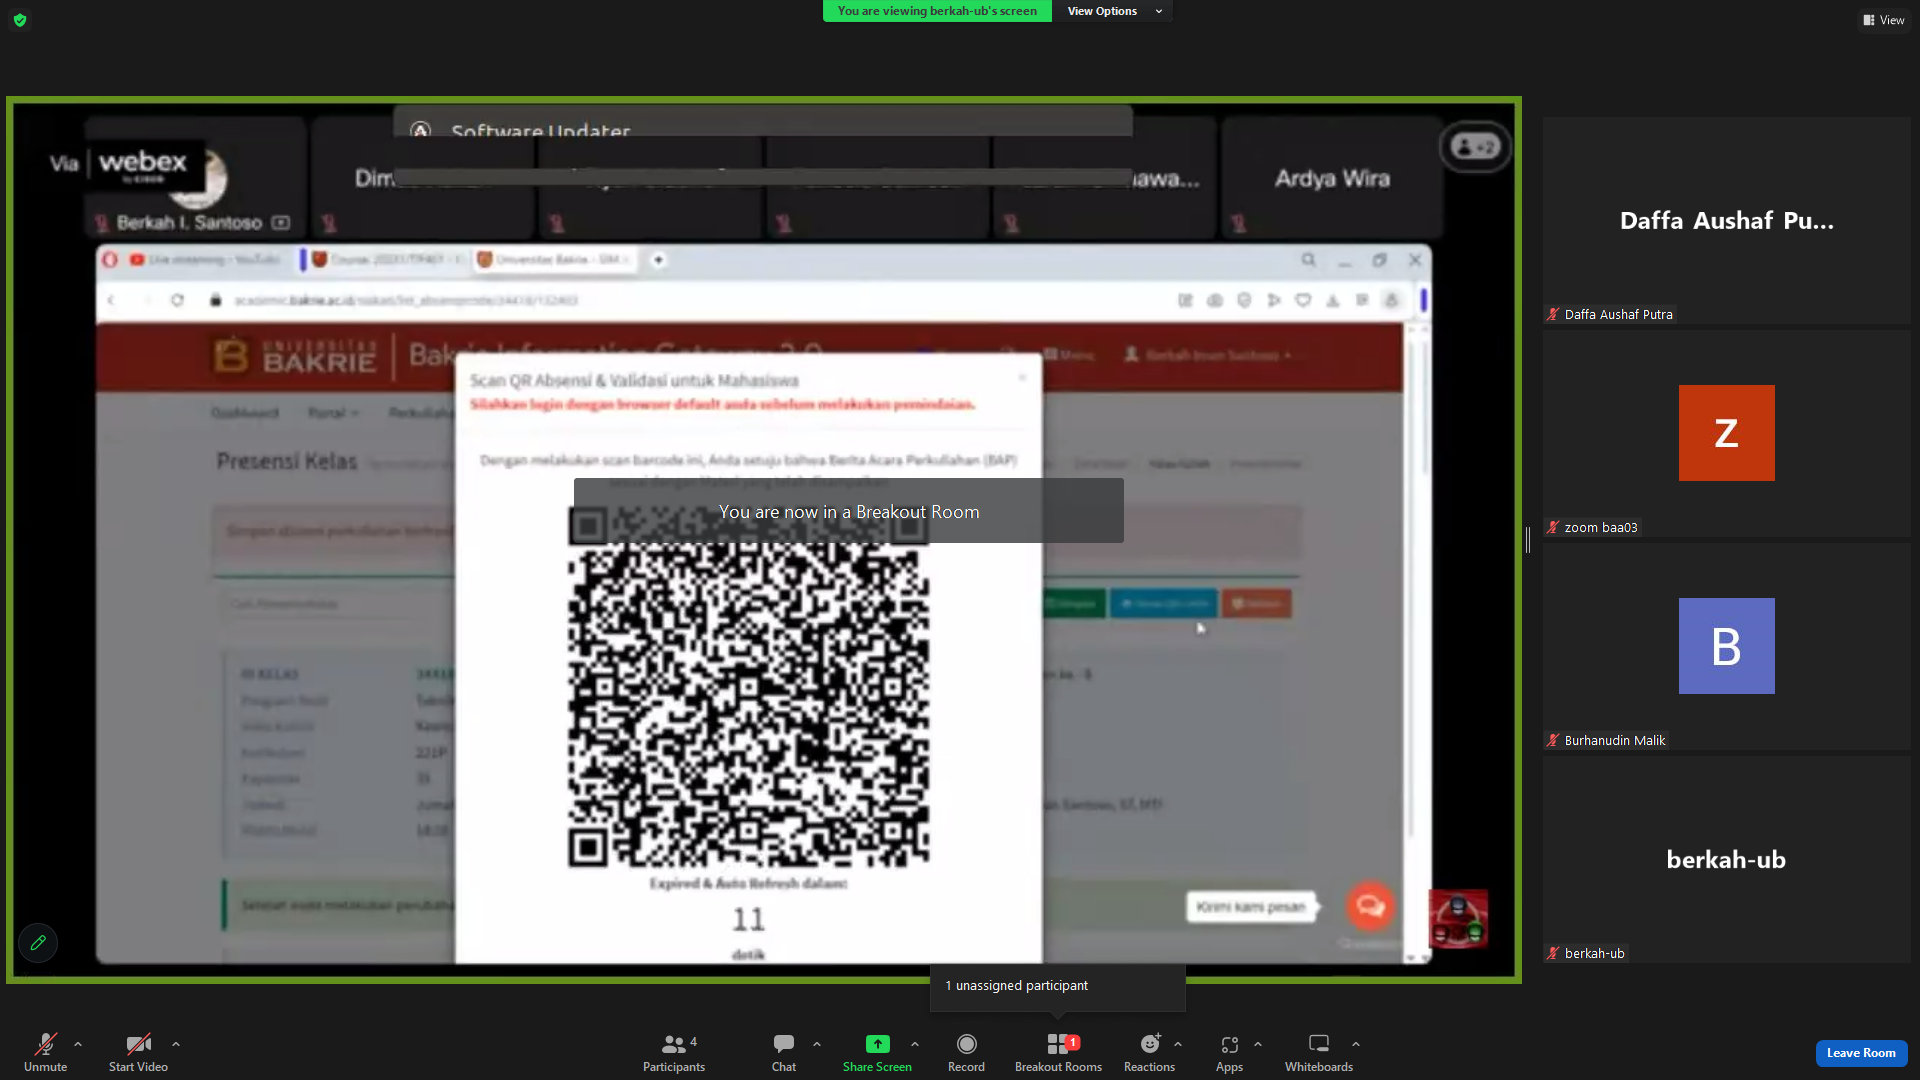Viewport: 1920px width, 1080px height.
Task: Click the annotation pencil icon
Action: [x=38, y=942]
